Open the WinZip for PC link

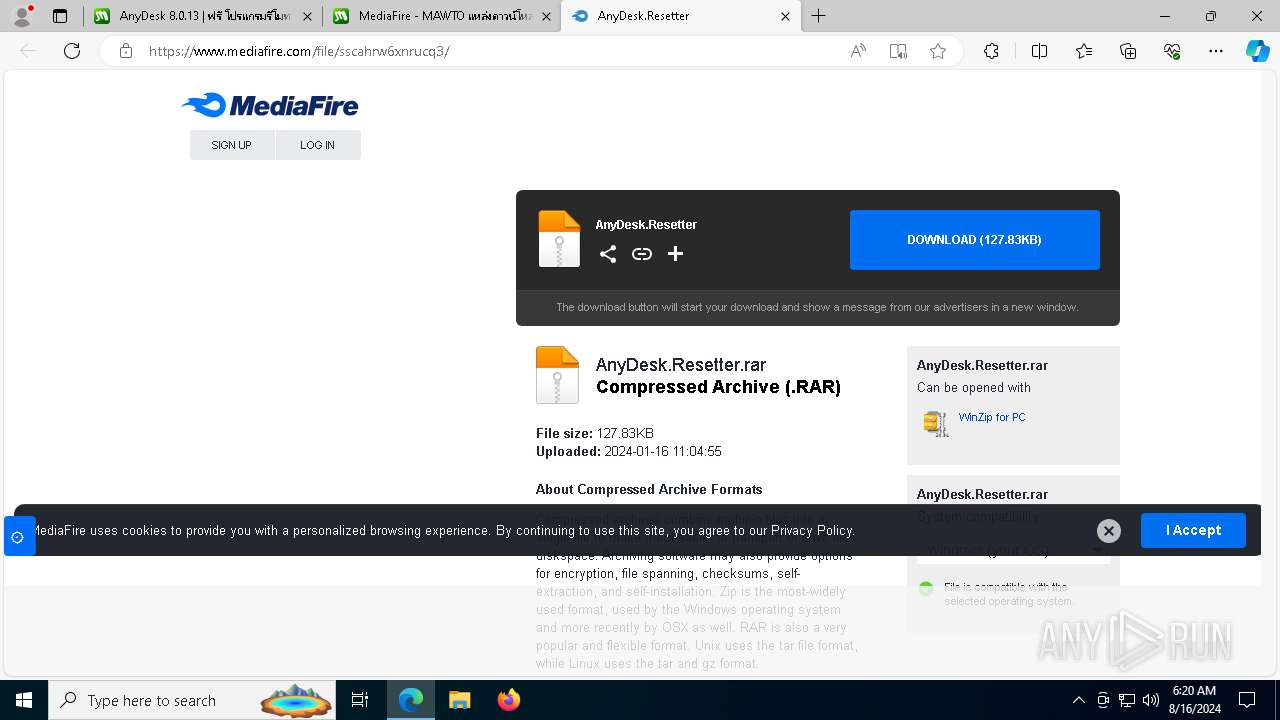(992, 417)
